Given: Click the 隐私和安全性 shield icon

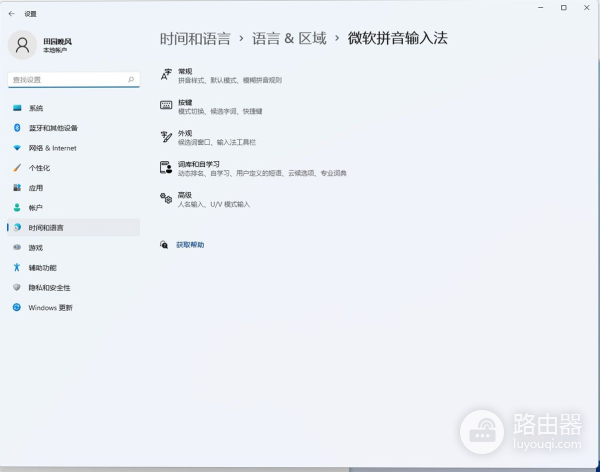Looking at the screenshot, I should pos(17,287).
